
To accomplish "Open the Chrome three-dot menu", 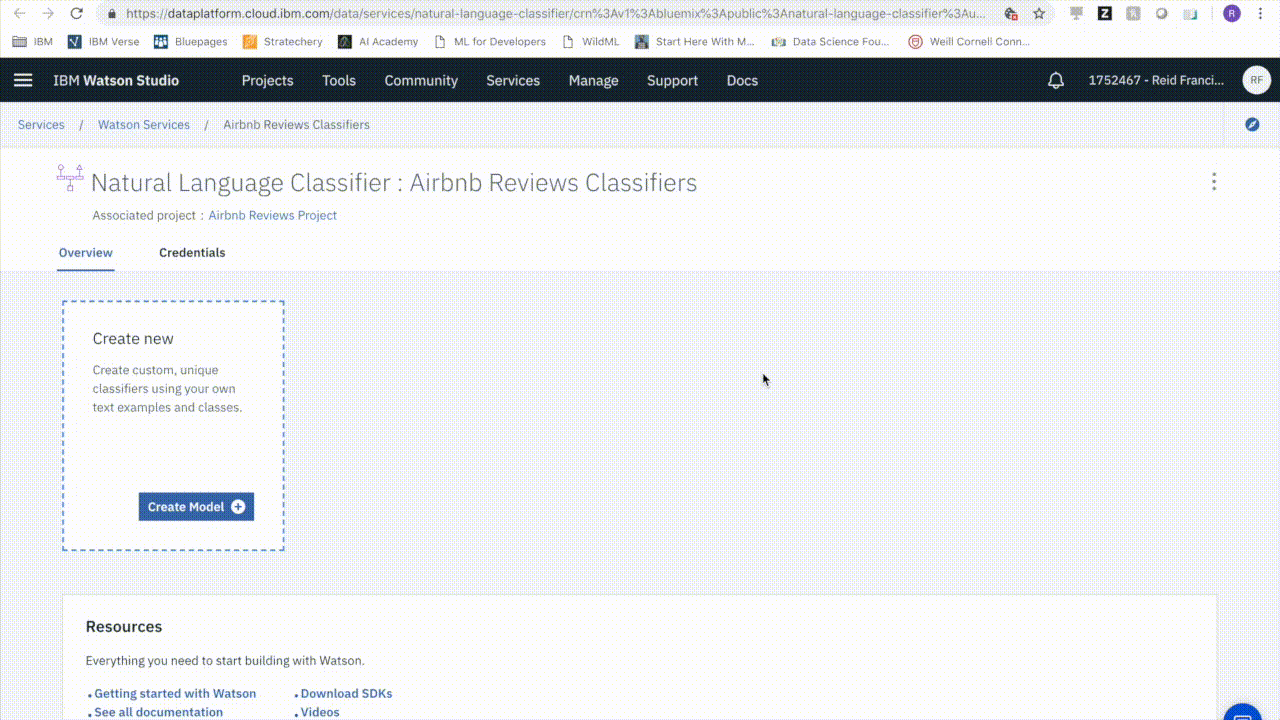I will (x=1262, y=14).
